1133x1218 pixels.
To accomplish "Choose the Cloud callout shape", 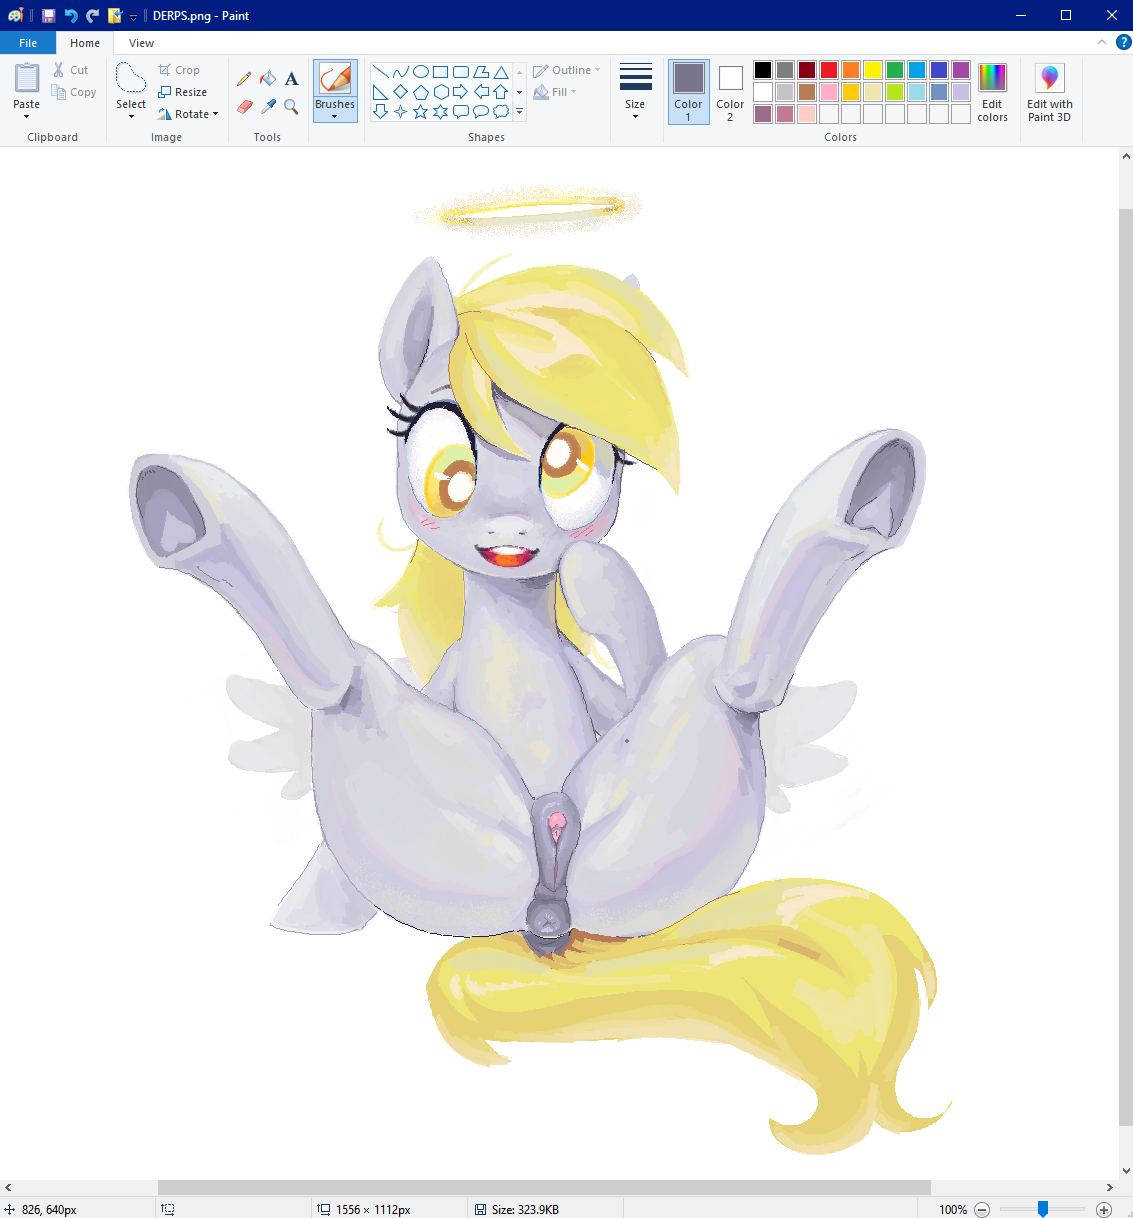I will (501, 112).
